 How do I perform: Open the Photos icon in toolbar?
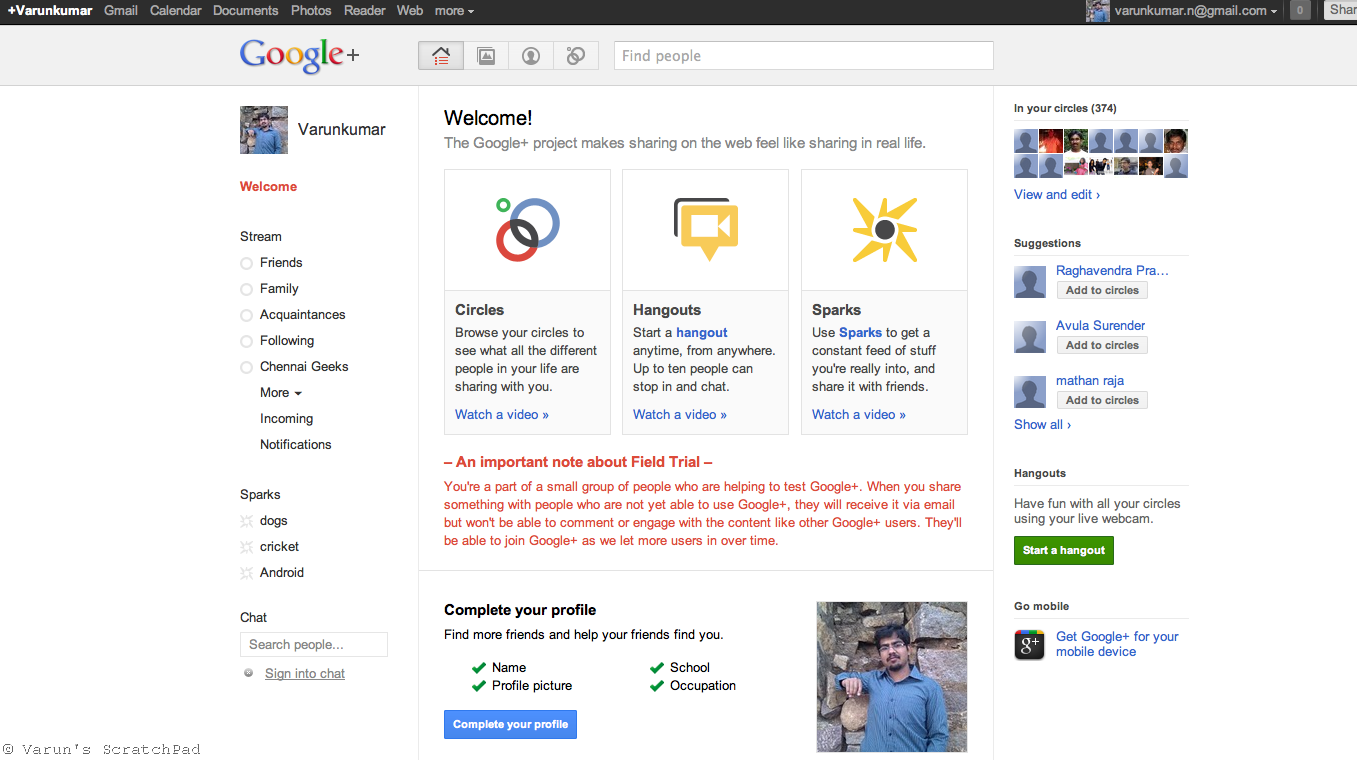[x=486, y=56]
